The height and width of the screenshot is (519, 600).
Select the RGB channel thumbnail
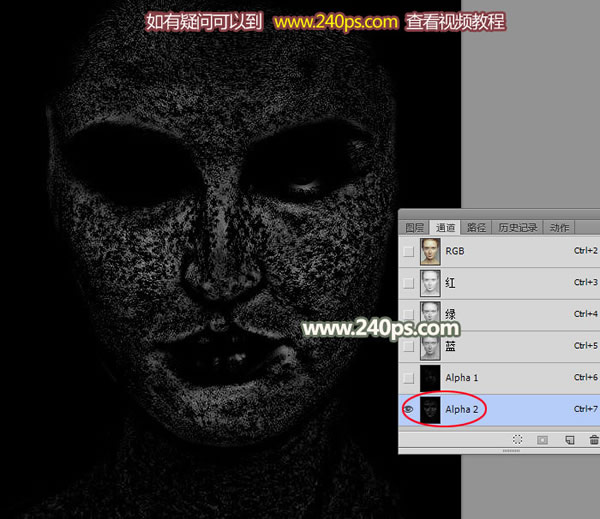point(430,251)
